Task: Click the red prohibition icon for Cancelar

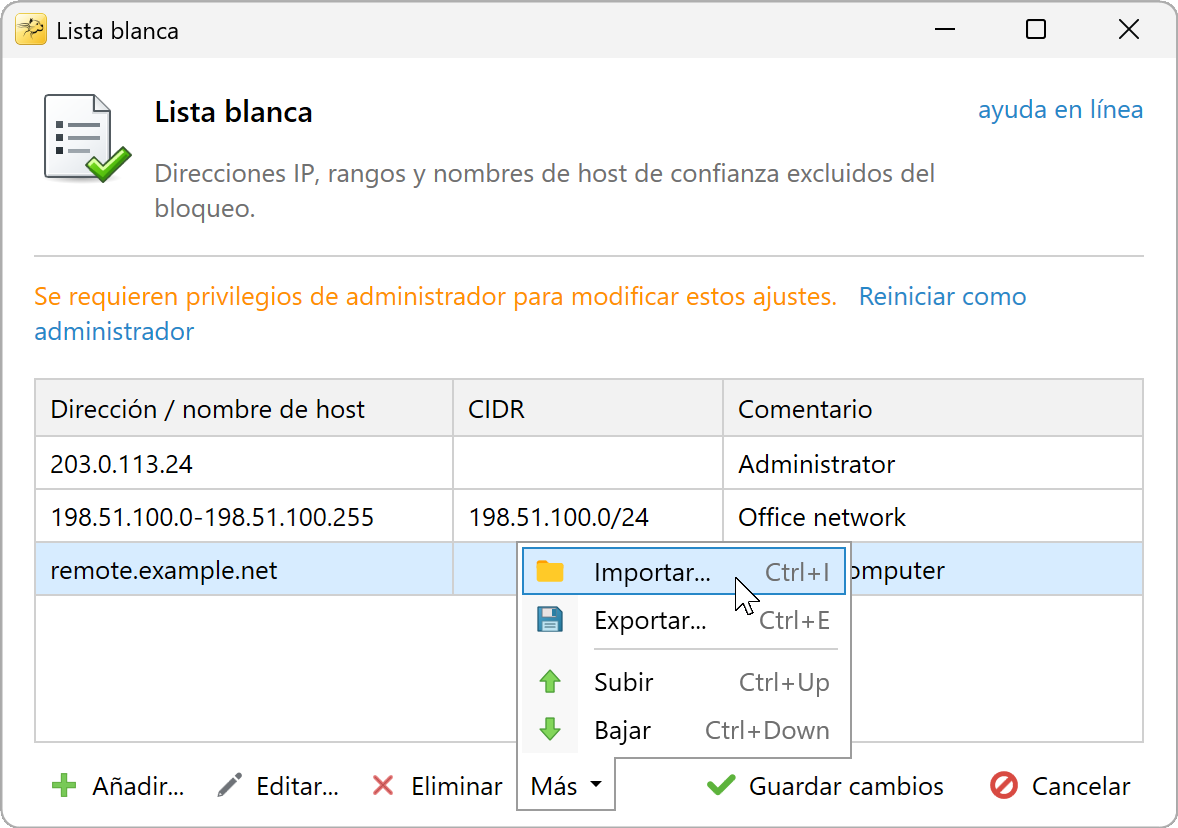Action: (x=1004, y=786)
